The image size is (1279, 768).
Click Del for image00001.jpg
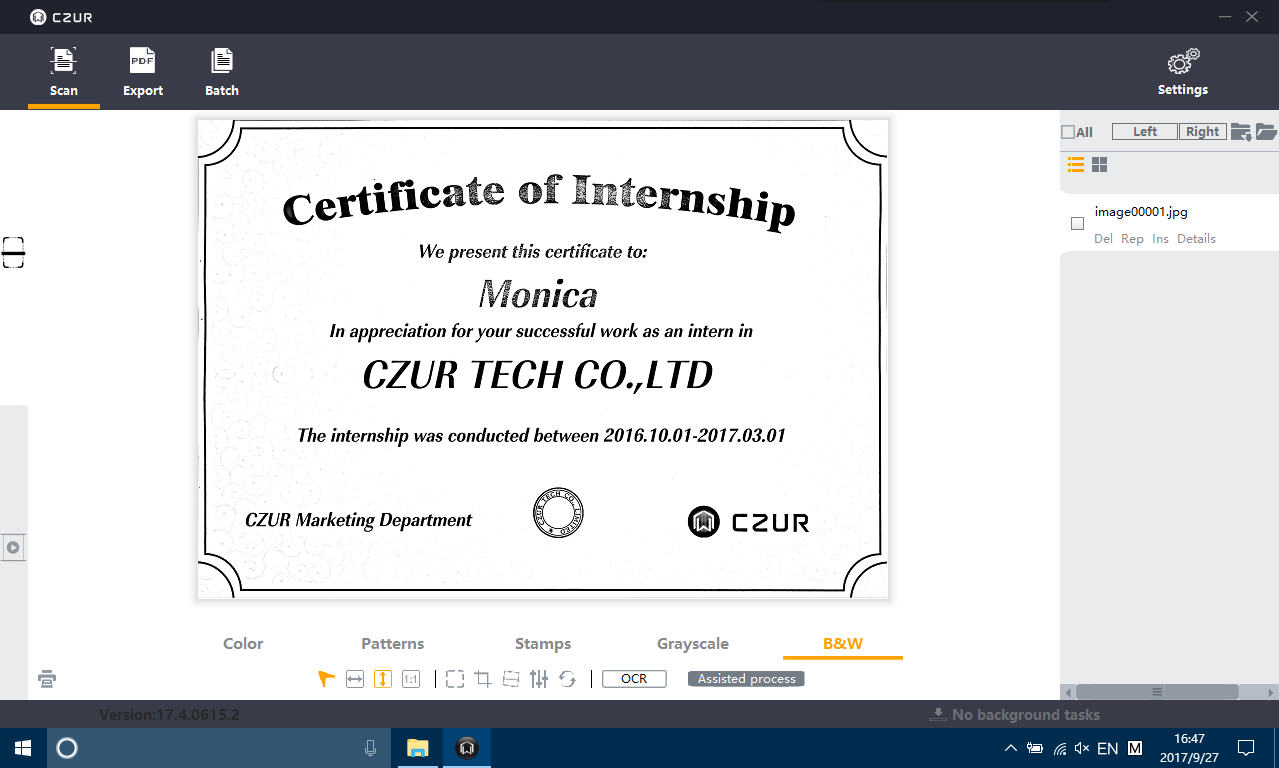(1103, 239)
